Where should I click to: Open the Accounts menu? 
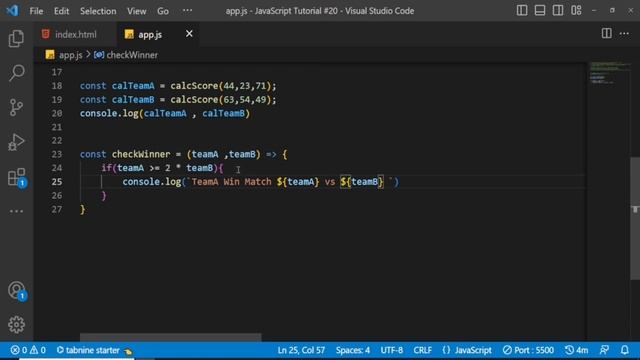[17, 291]
